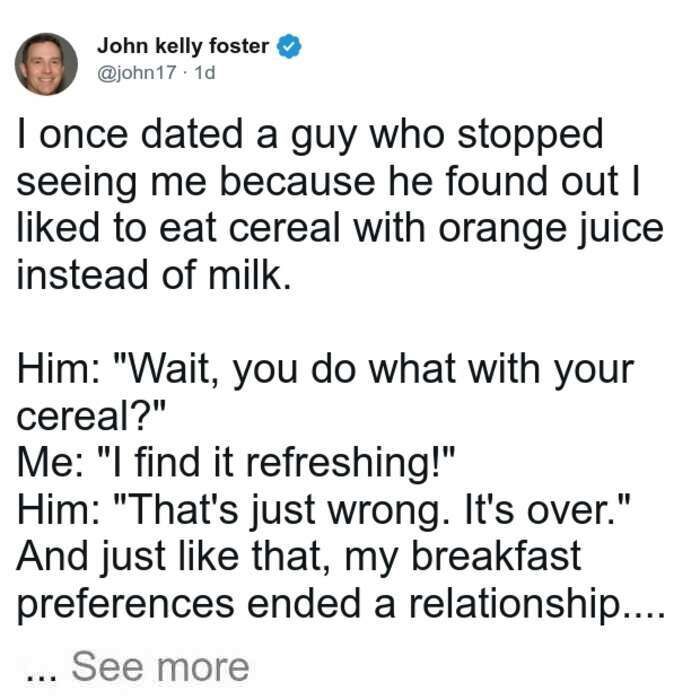Open John kelly foster's profile picture
The image size is (700, 700).
pos(46,64)
